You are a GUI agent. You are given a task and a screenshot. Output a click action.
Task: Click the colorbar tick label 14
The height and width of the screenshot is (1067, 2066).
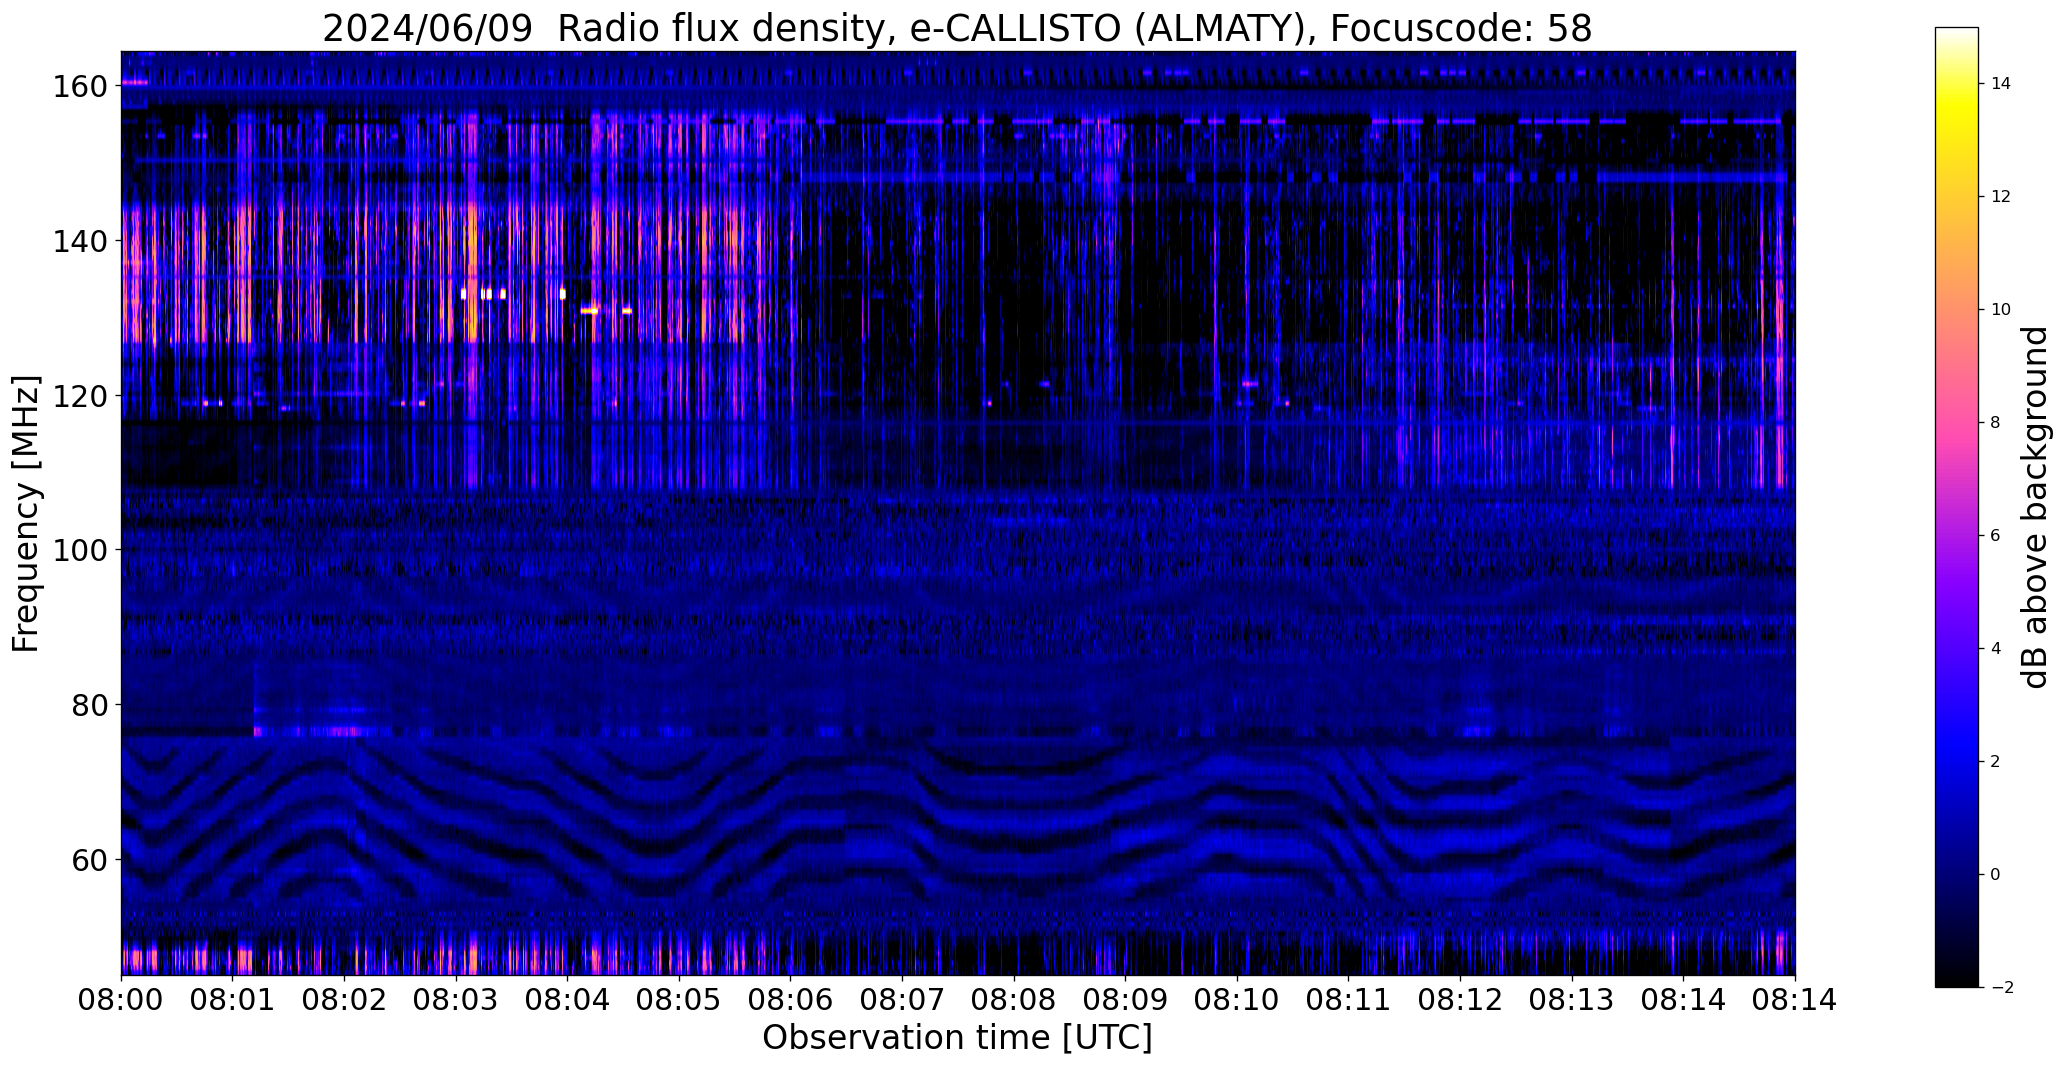coord(2001,84)
